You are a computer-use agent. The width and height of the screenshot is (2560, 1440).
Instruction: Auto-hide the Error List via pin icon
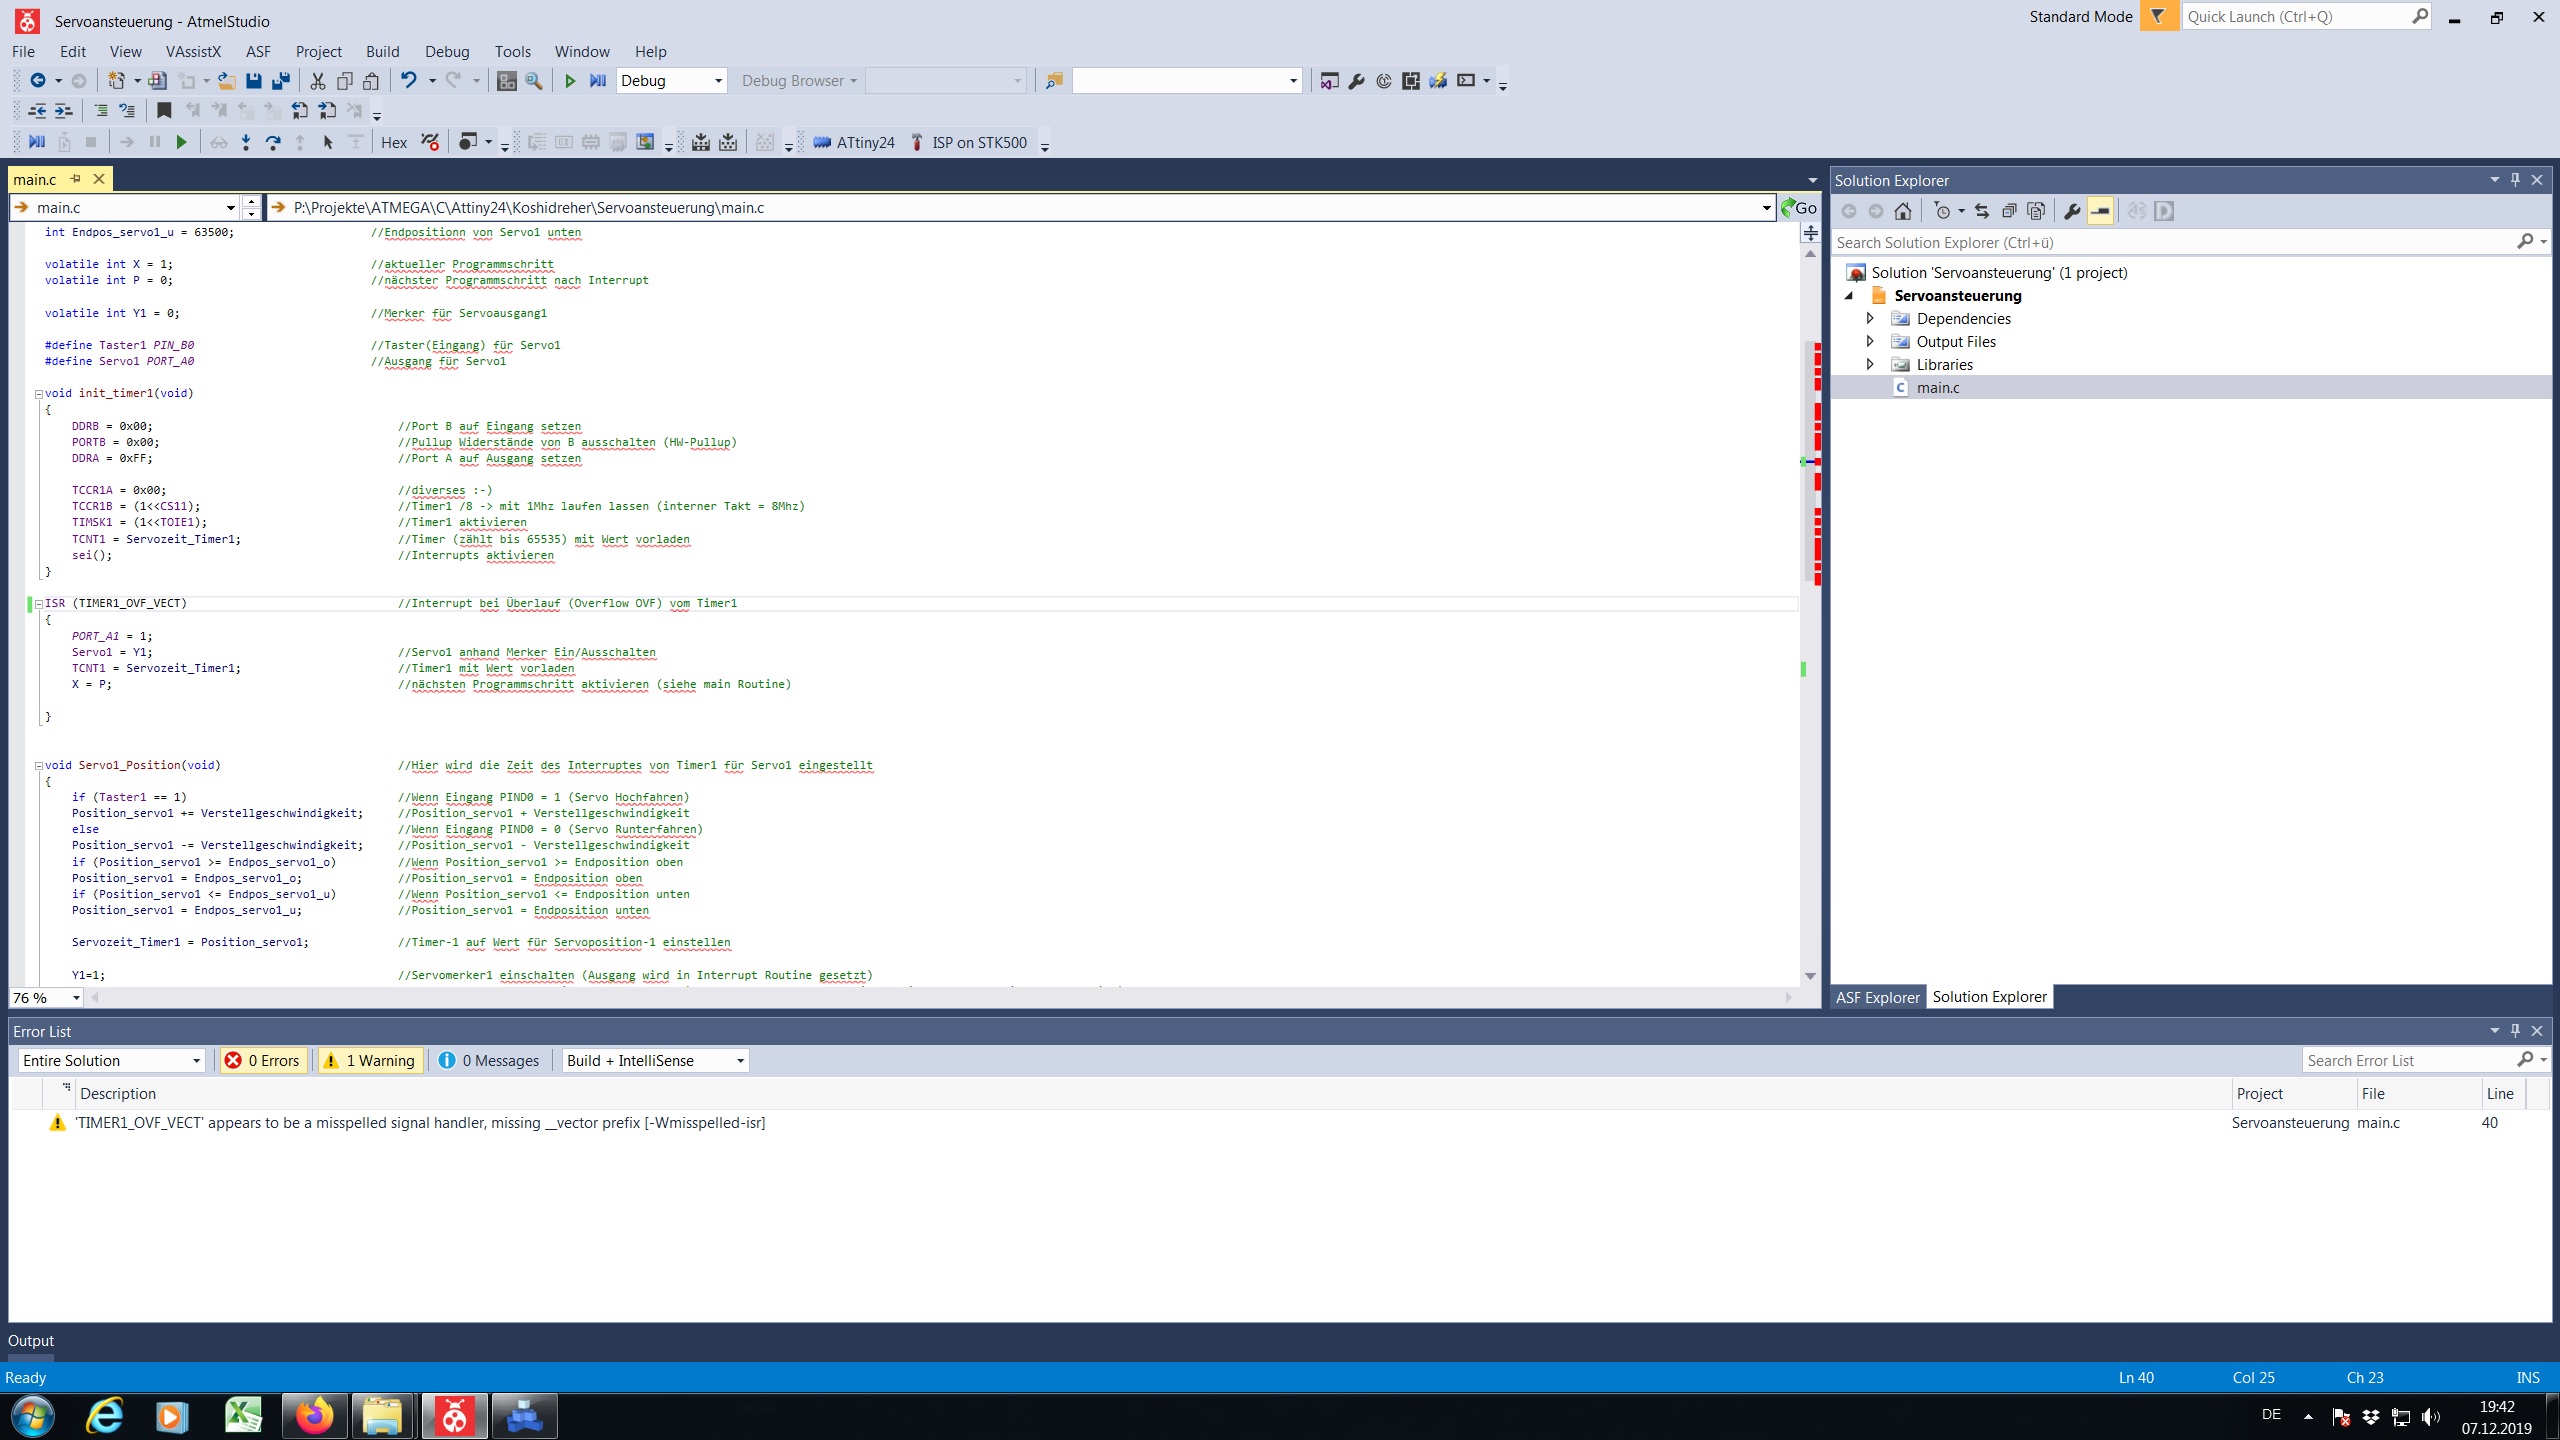(x=2514, y=1031)
